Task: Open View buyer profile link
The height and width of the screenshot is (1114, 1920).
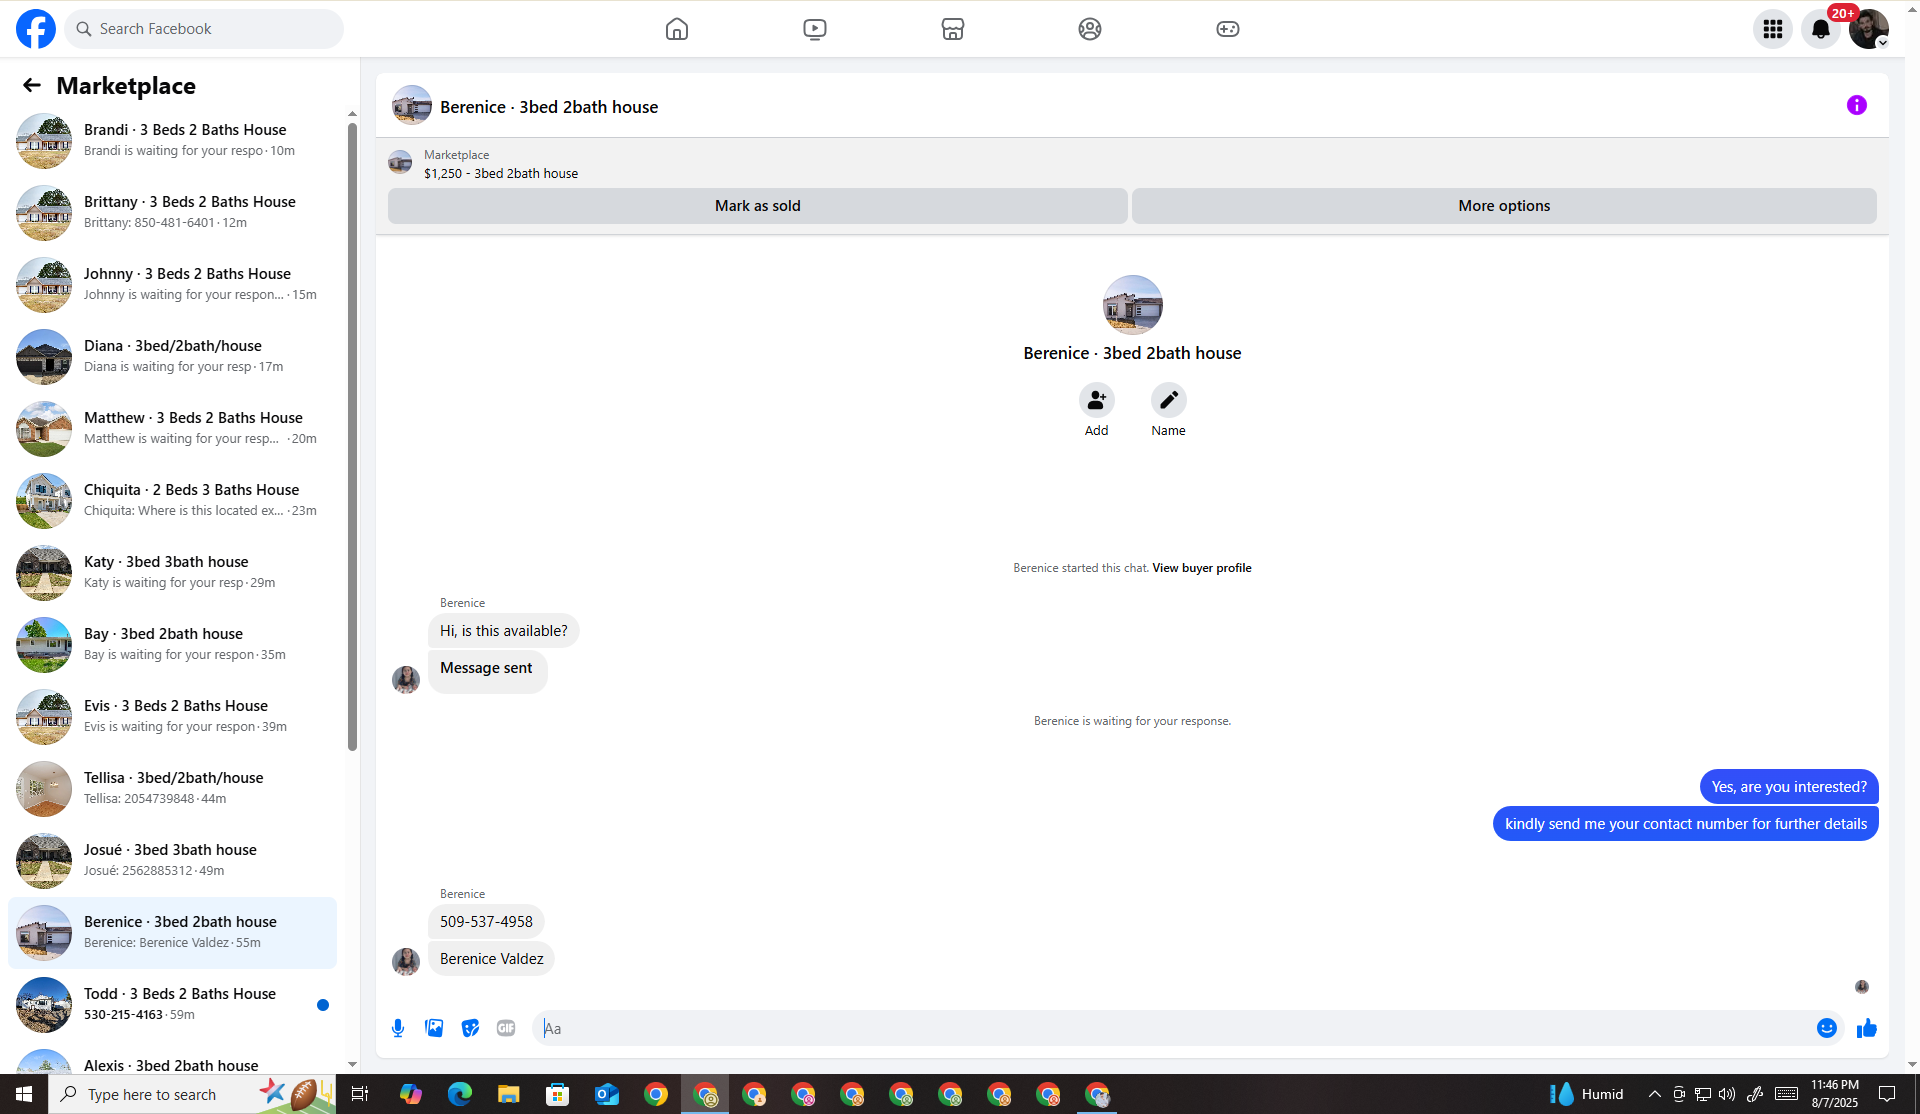Action: [1201, 568]
